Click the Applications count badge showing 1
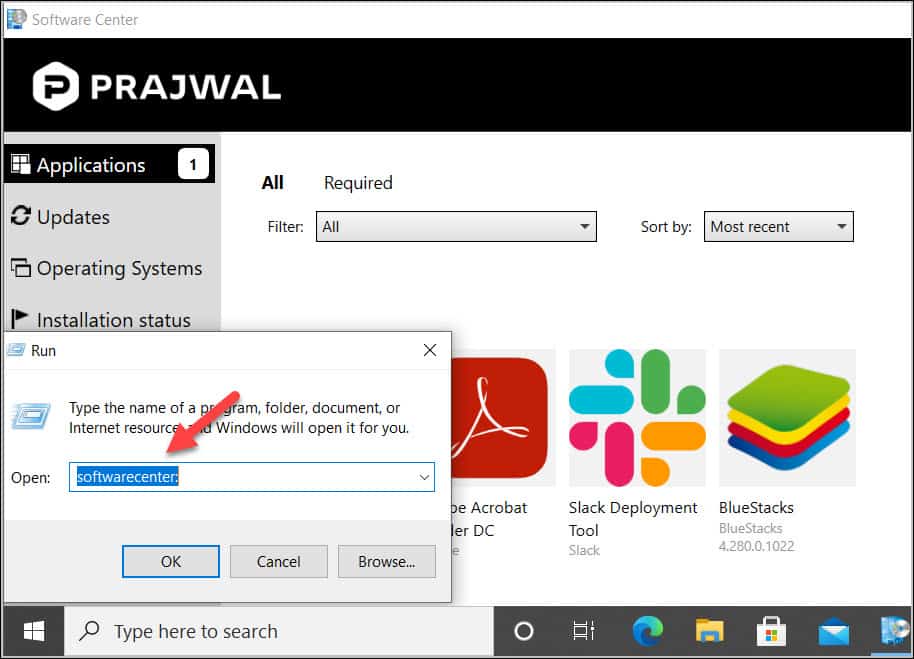The width and height of the screenshot is (914, 659). (x=193, y=164)
